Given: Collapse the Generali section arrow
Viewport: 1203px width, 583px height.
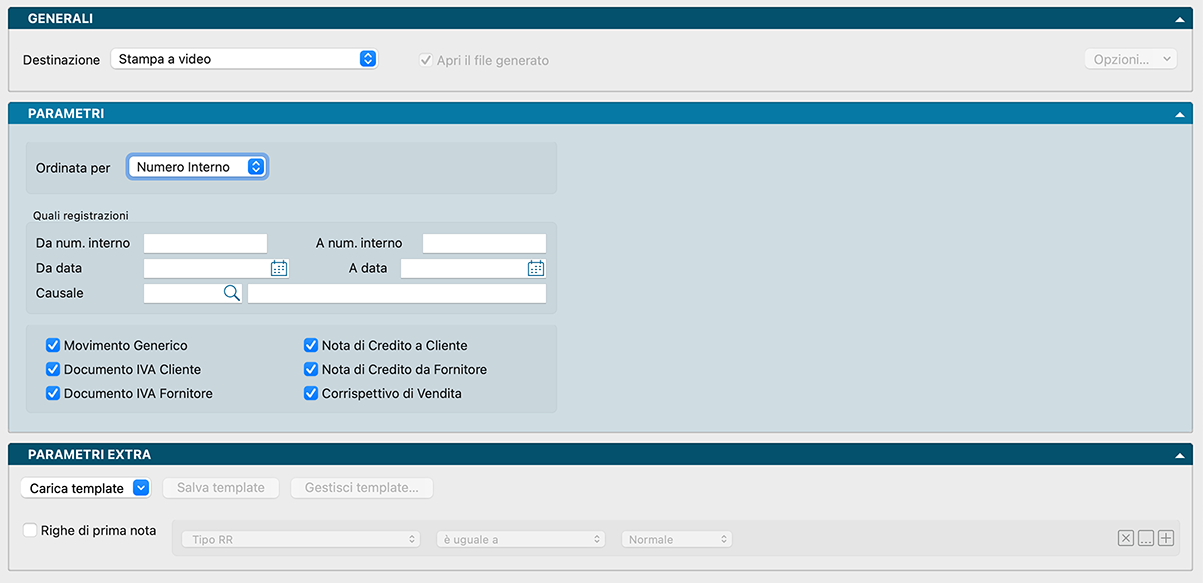Looking at the screenshot, I should pos(1181,20).
